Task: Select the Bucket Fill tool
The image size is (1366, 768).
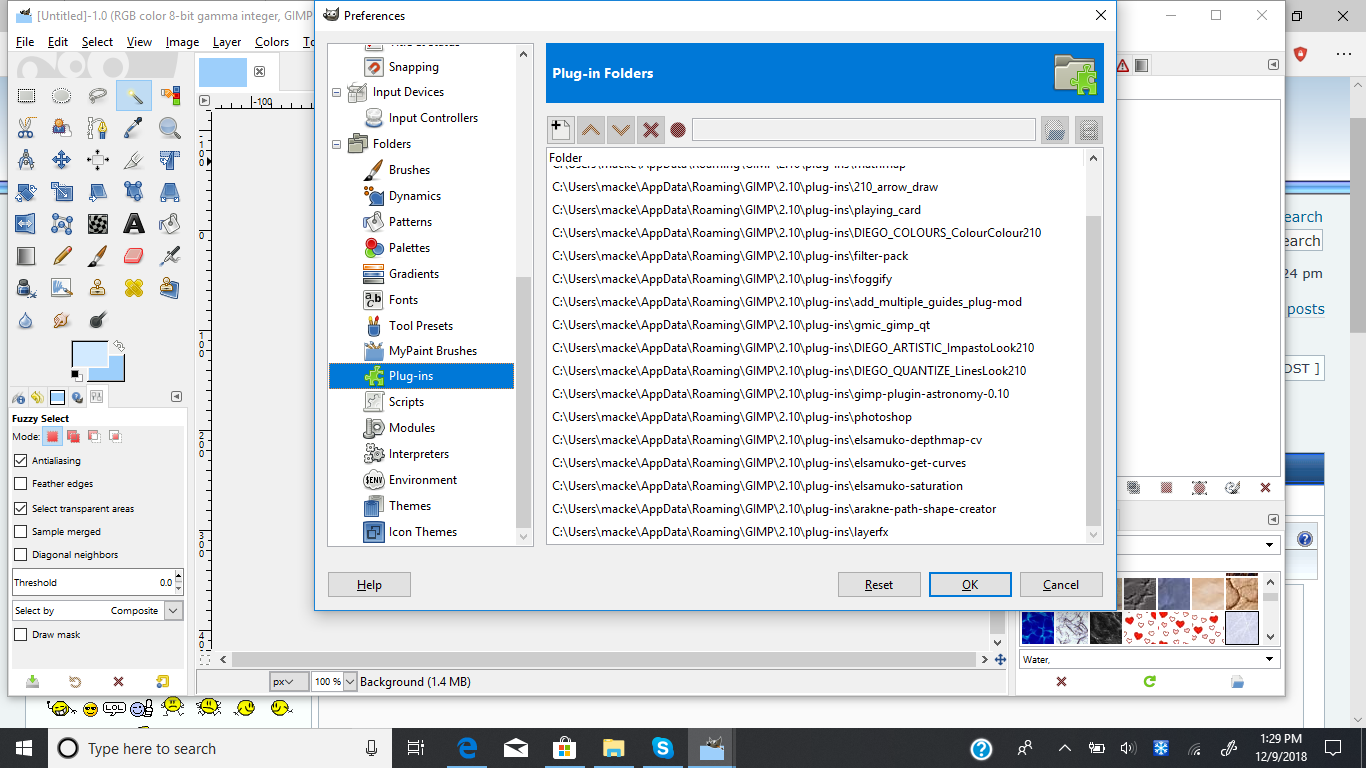Action: tap(170, 224)
